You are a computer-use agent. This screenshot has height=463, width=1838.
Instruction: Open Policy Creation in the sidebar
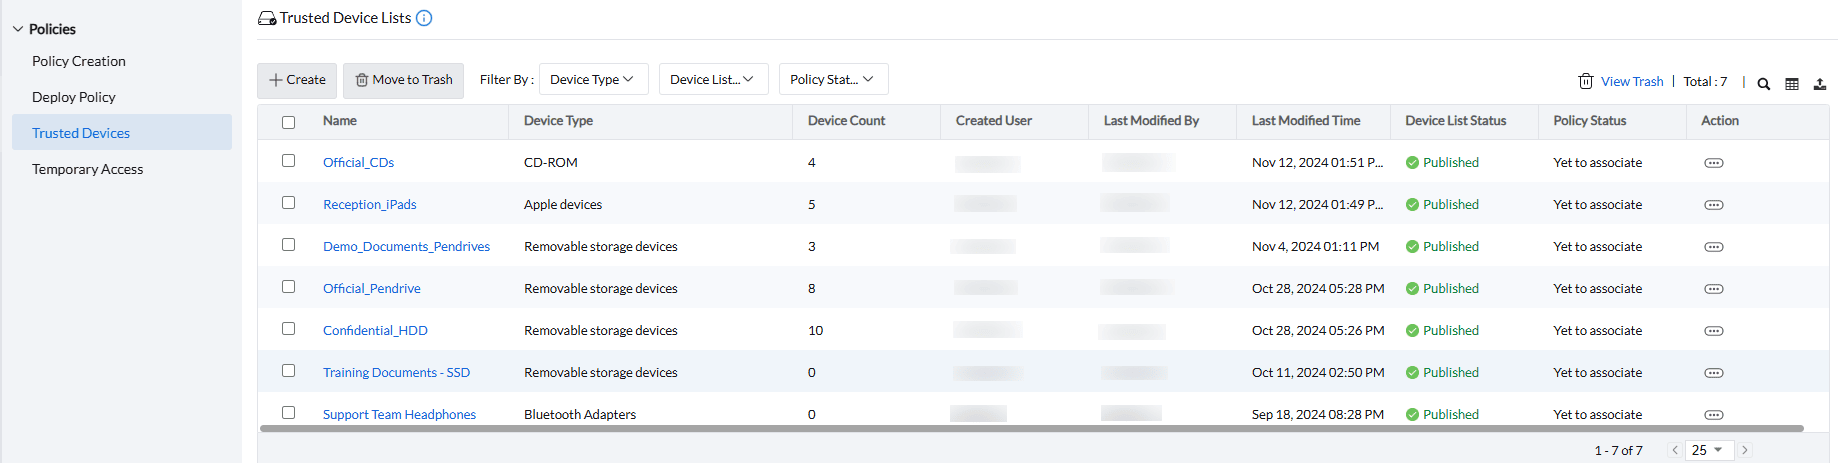(x=79, y=61)
